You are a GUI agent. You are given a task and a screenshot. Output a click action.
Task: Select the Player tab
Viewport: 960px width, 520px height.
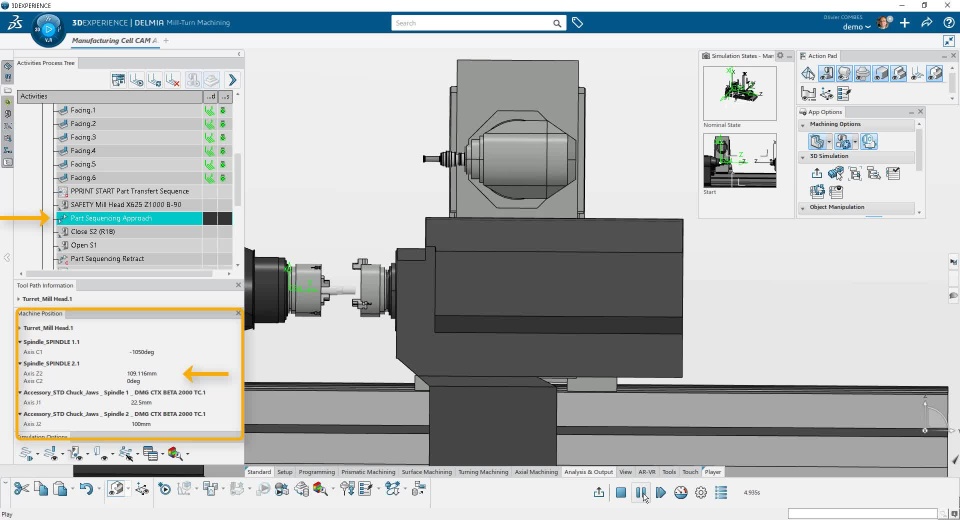713,472
